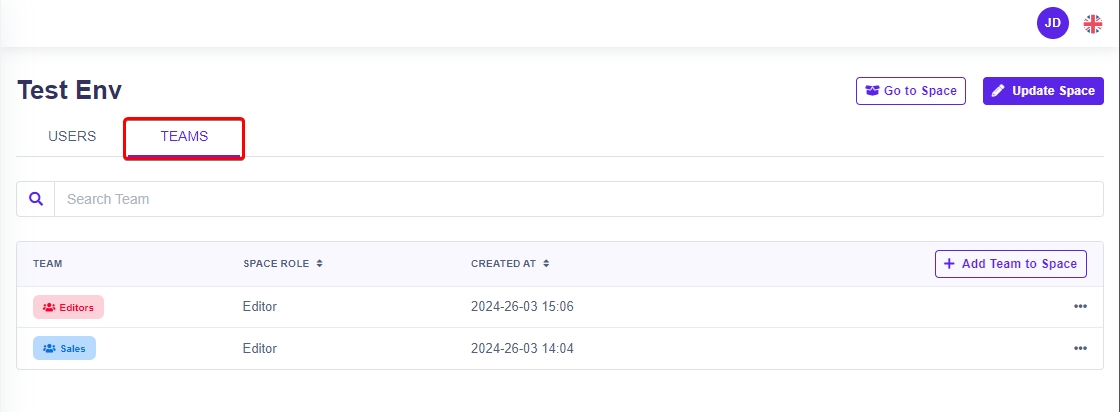1120x412 pixels.
Task: Switch to the Users tab
Action: (72, 137)
